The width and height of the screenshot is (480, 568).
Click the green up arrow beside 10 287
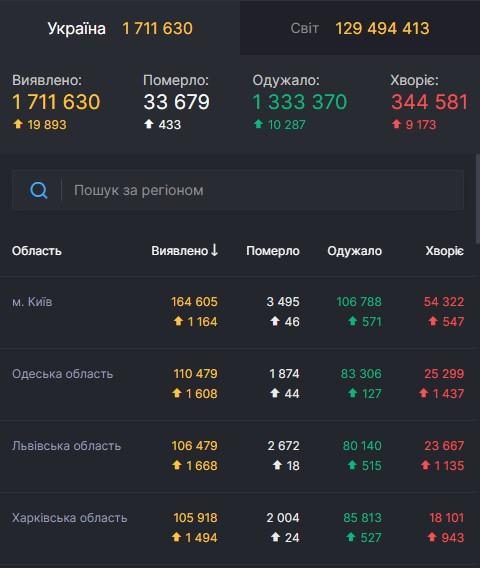pos(258,124)
